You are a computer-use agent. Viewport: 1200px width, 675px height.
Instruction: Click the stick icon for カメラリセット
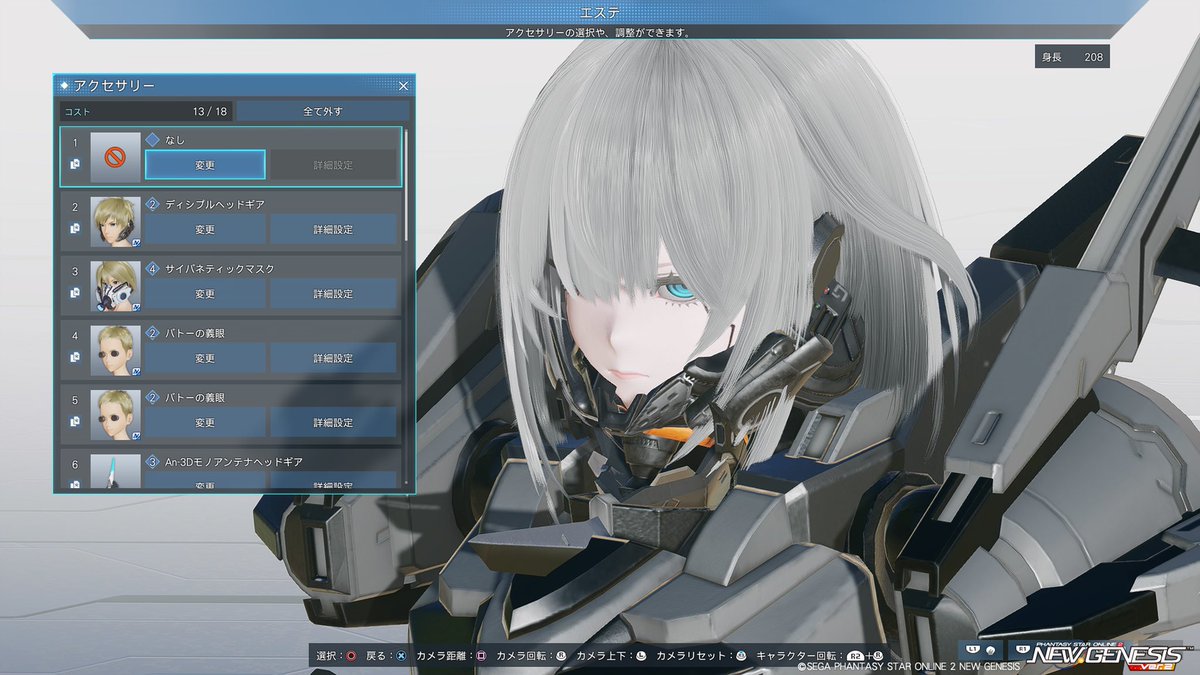(741, 656)
